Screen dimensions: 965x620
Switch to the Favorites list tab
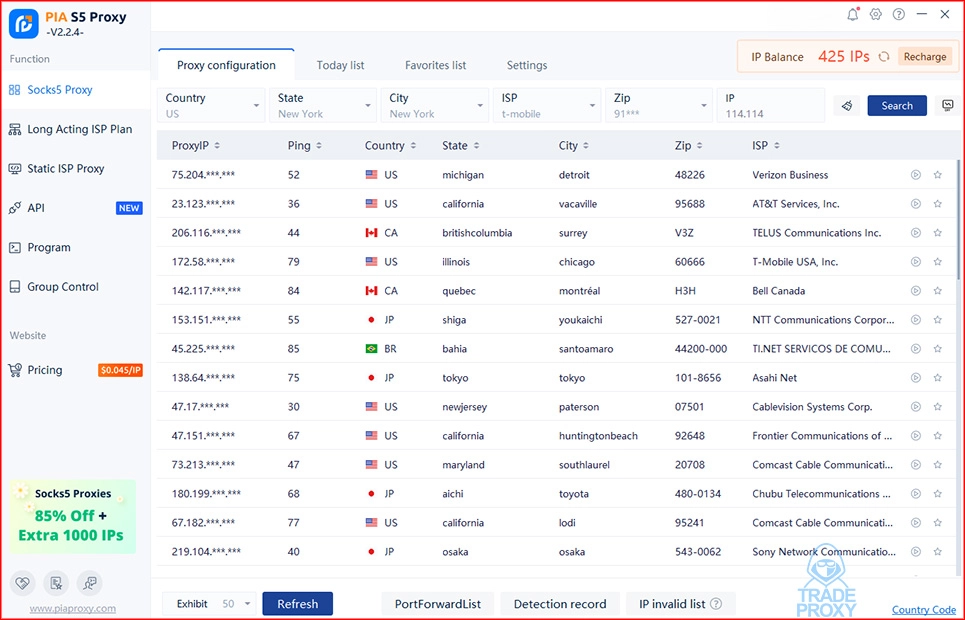(x=435, y=65)
